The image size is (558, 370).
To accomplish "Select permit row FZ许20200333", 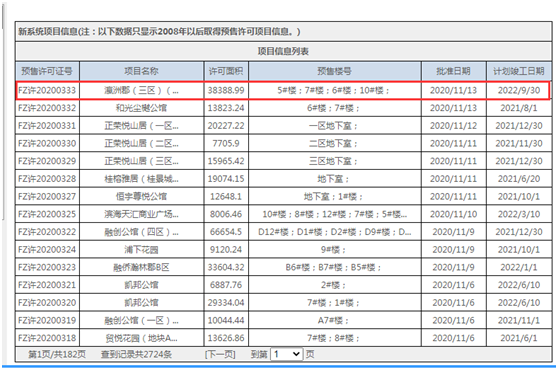I will pos(283,90).
